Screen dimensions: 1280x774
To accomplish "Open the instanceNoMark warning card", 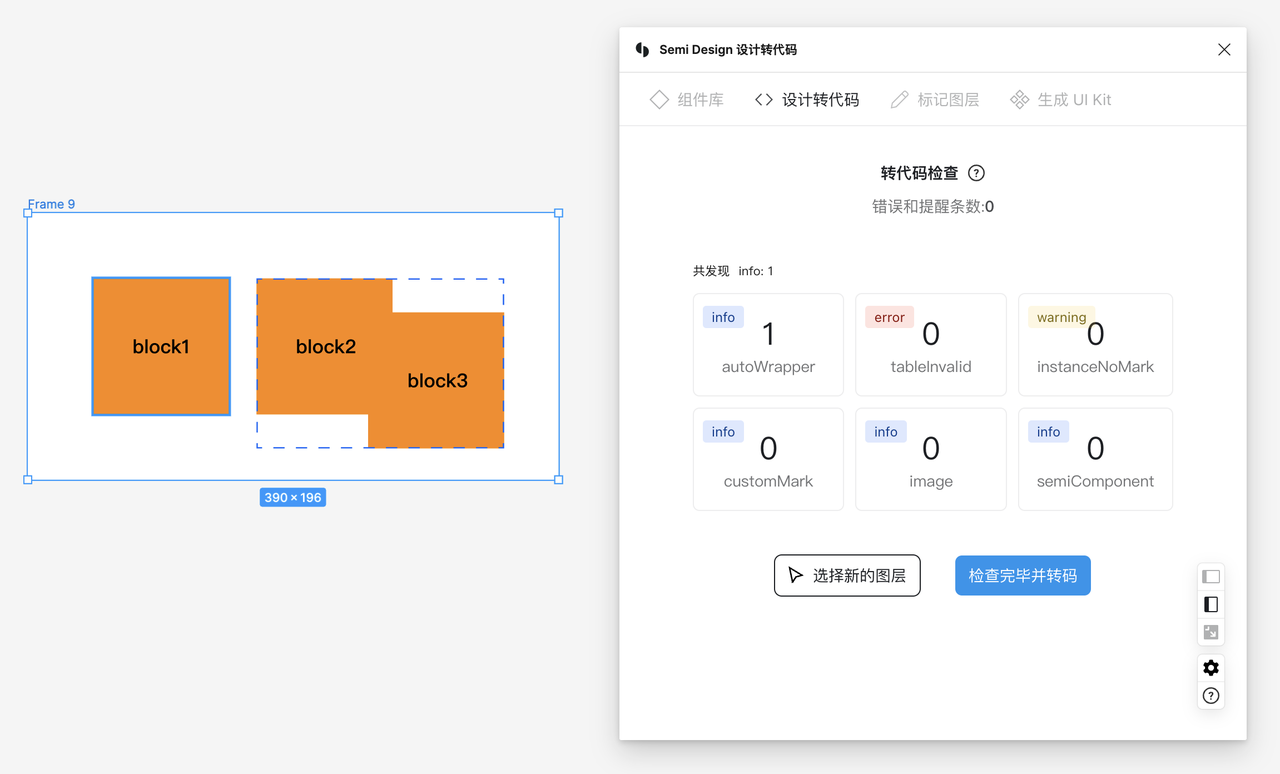I will pos(1095,345).
